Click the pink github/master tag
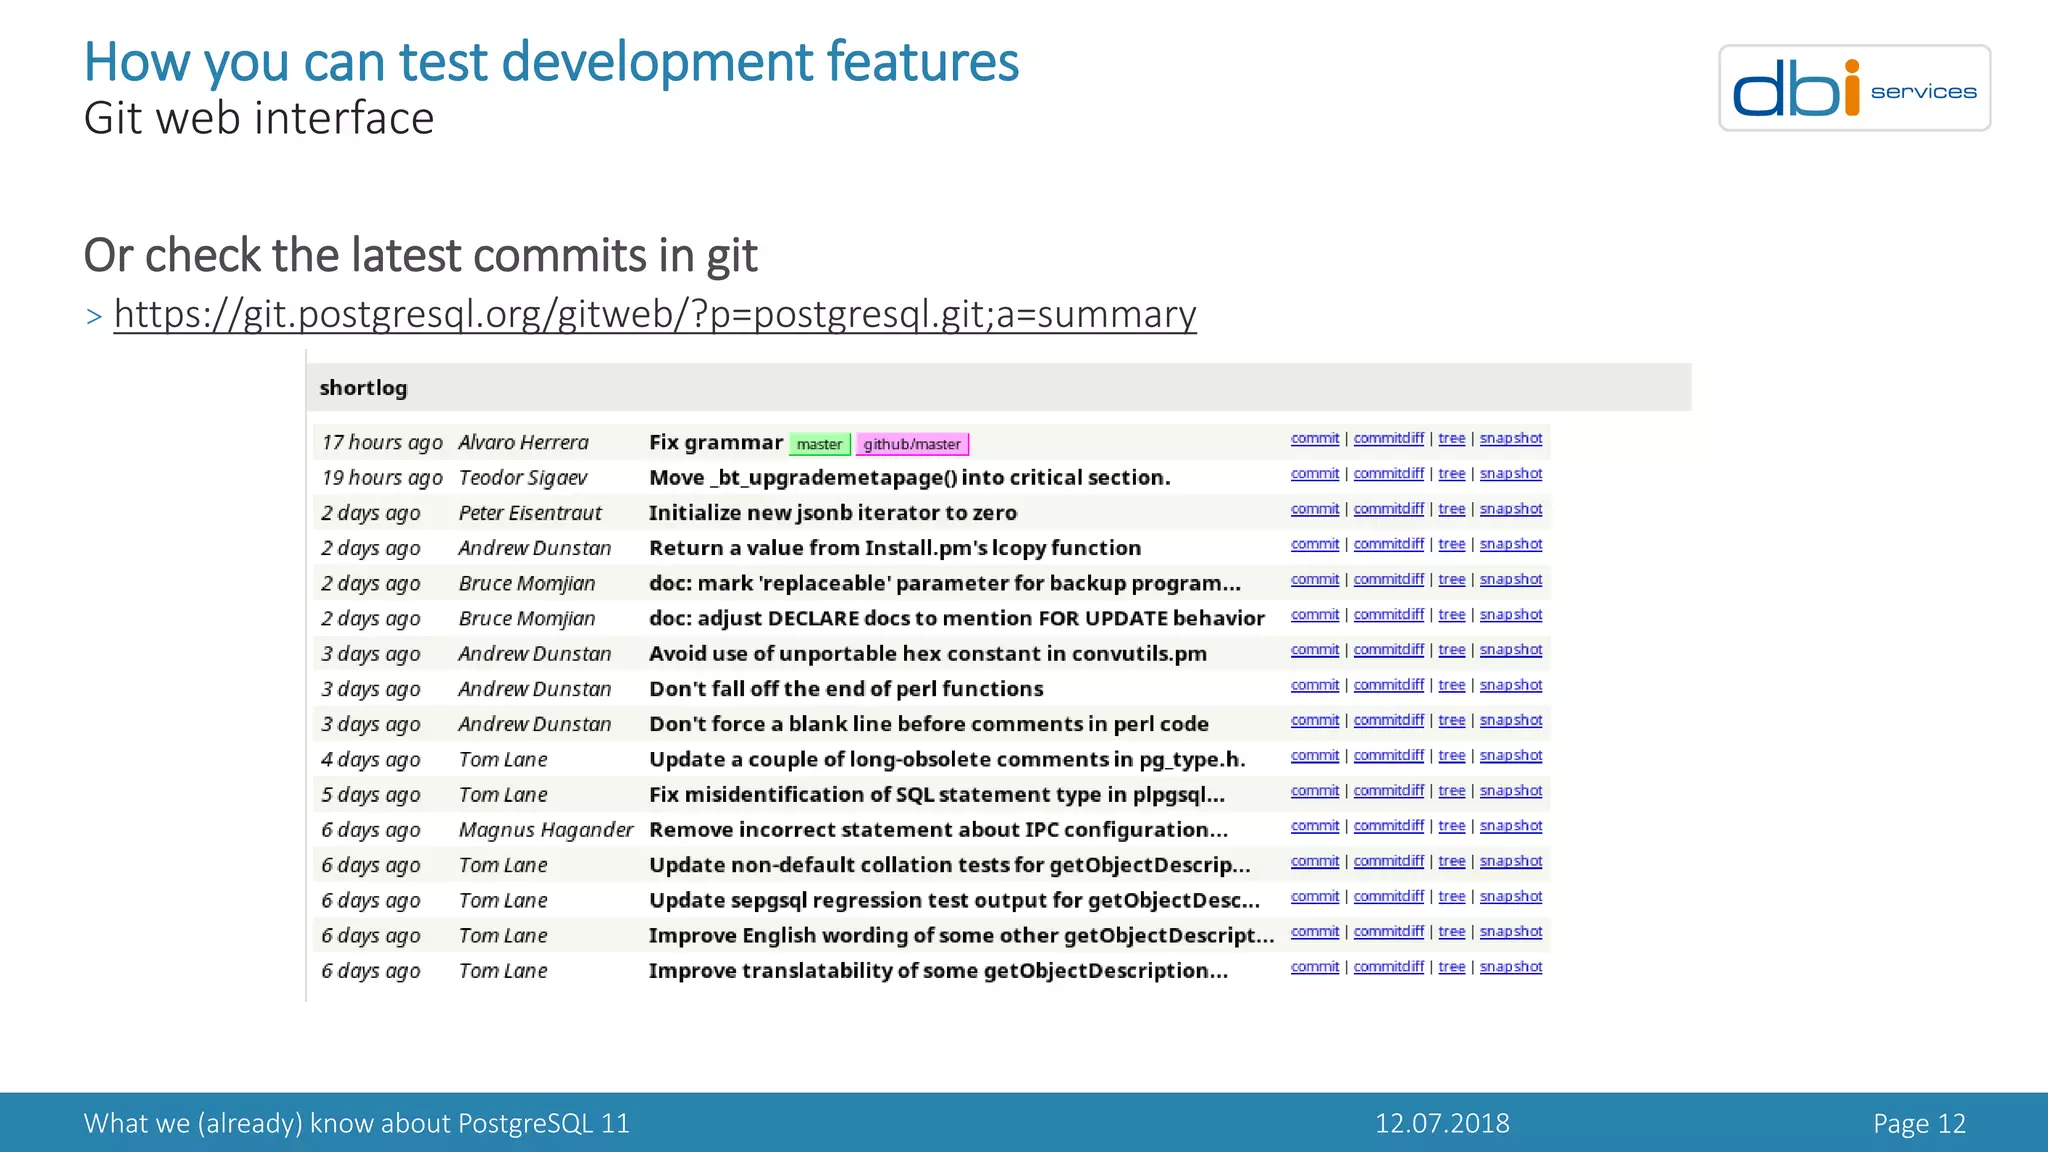Screen dimensions: 2048x1152 pyautogui.click(x=912, y=444)
